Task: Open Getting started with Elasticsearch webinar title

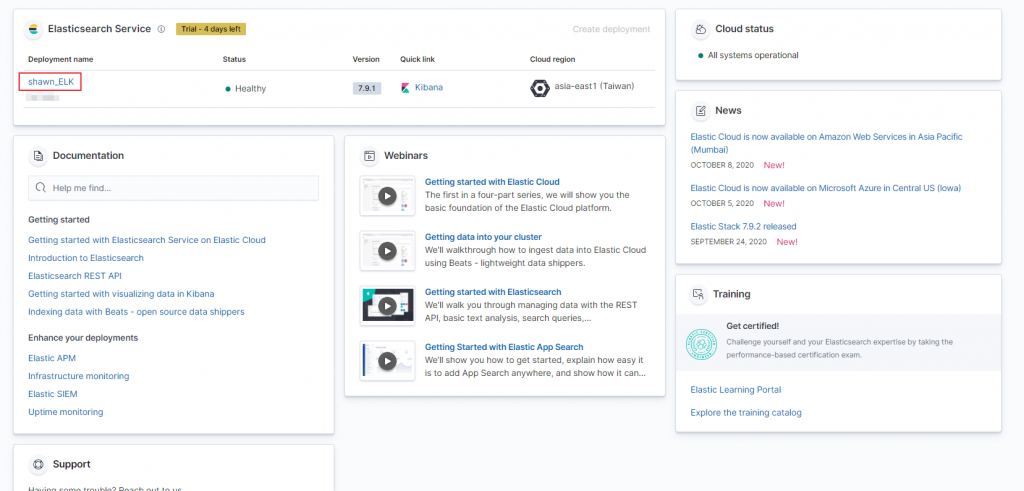Action: point(493,292)
